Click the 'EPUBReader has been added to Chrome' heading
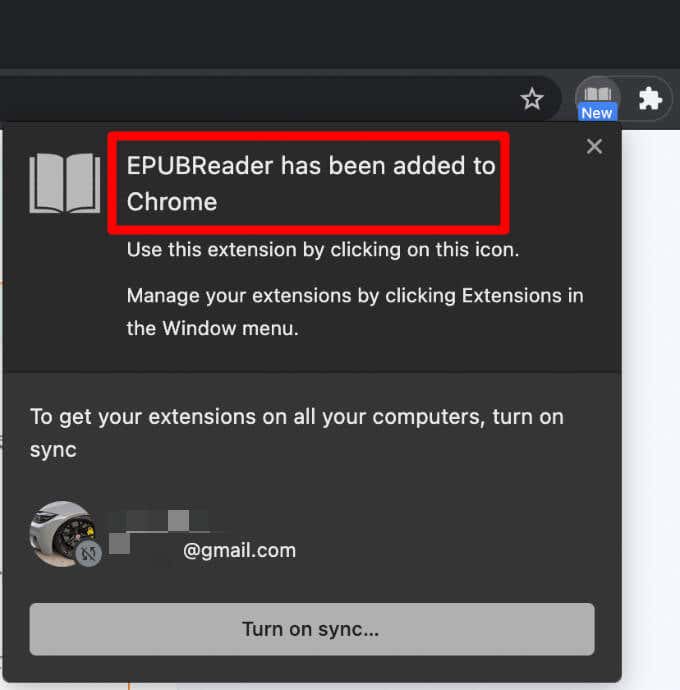Viewport: 680px width, 690px height. (x=311, y=184)
